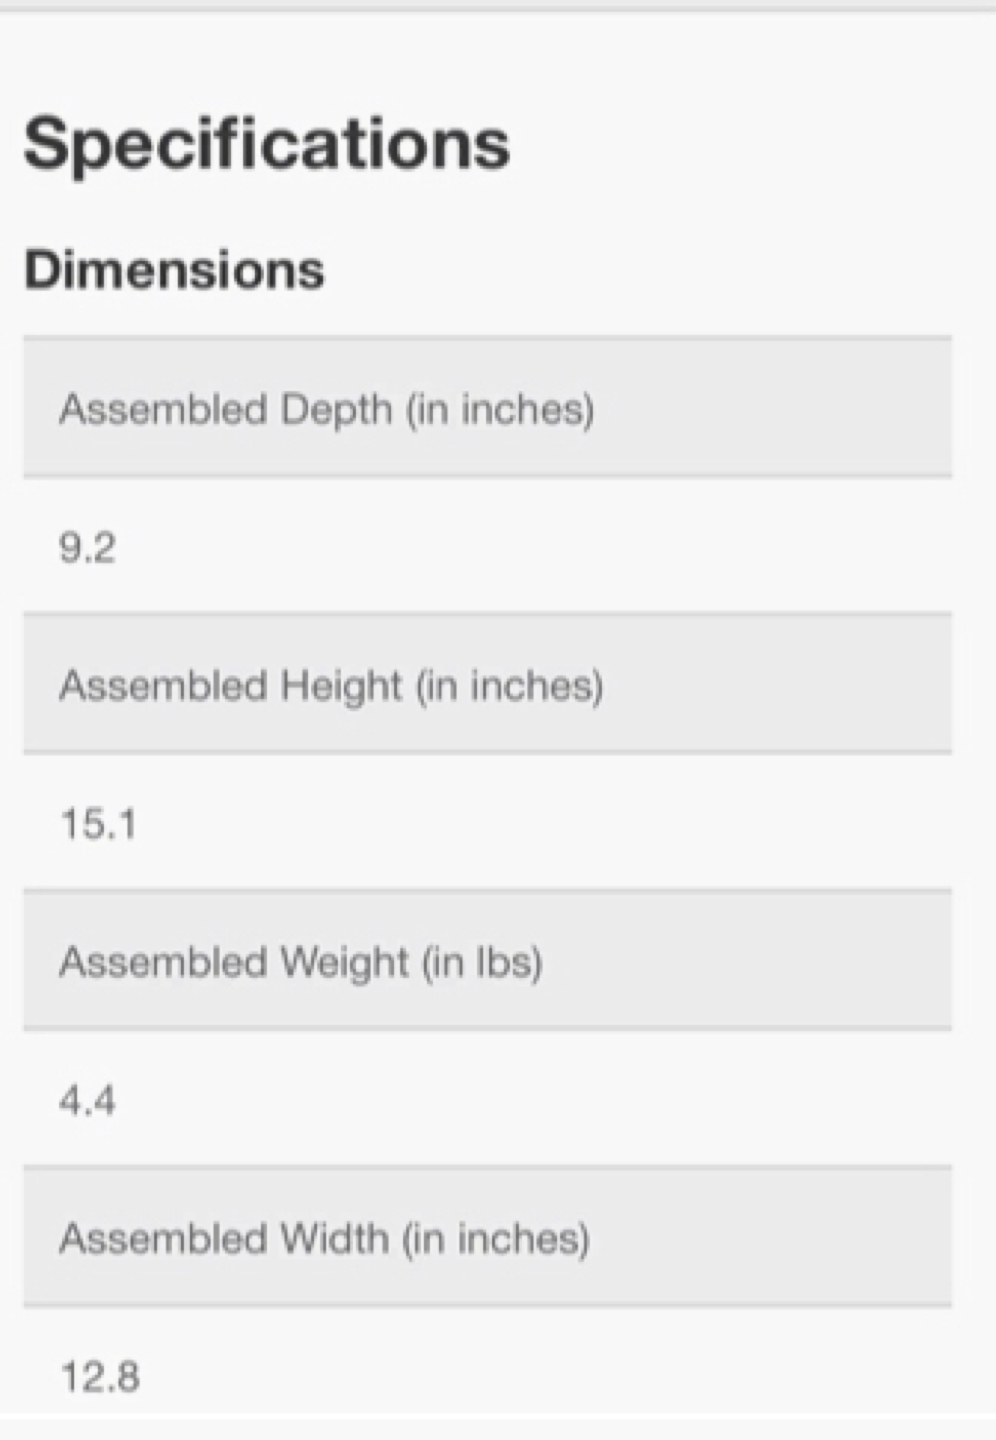
Task: Click the Assembled Width (in inches) row
Action: coord(487,1237)
